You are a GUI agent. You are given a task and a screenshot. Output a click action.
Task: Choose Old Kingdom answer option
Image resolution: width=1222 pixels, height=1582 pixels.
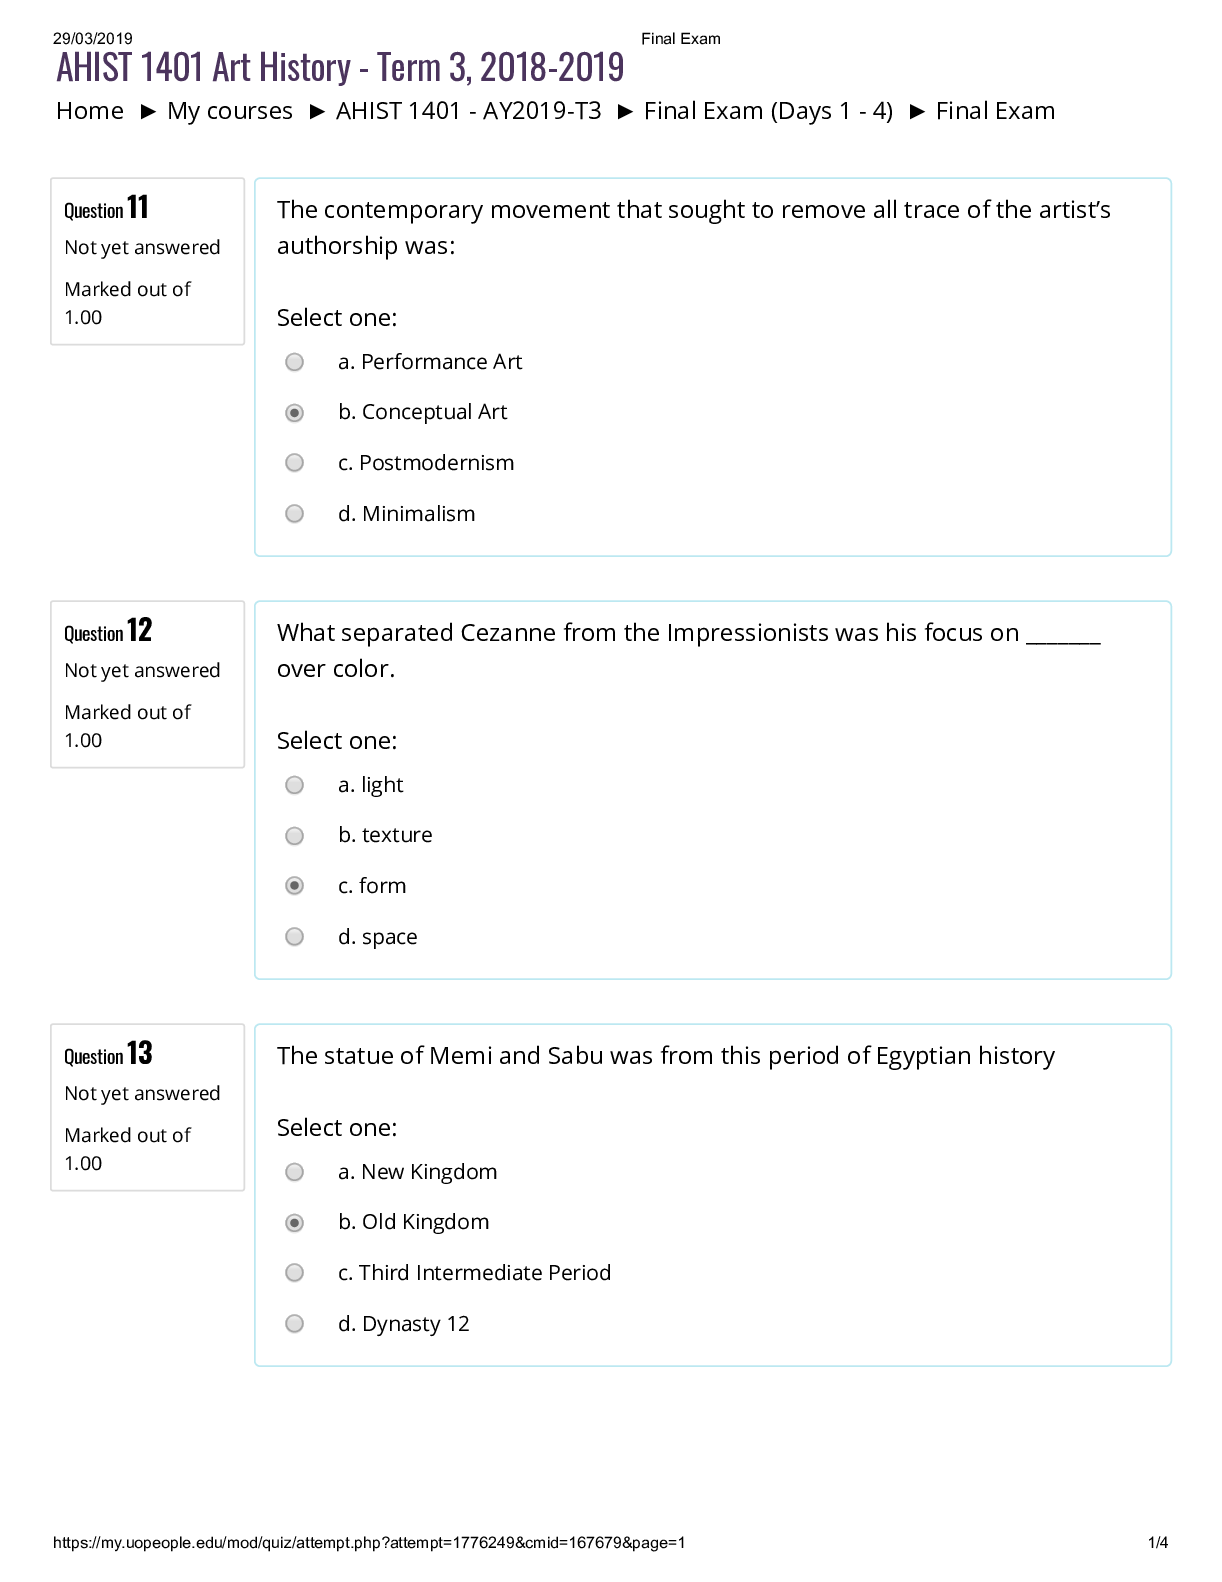[x=294, y=1223]
